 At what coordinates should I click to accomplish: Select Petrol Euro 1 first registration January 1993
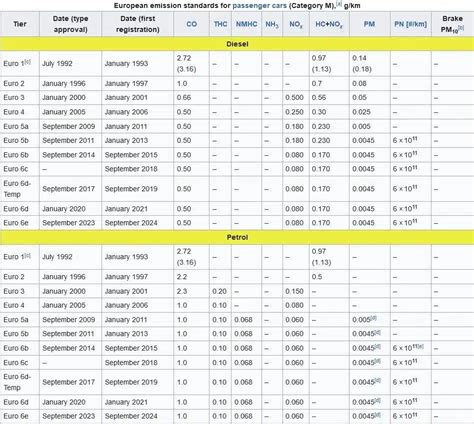click(126, 257)
